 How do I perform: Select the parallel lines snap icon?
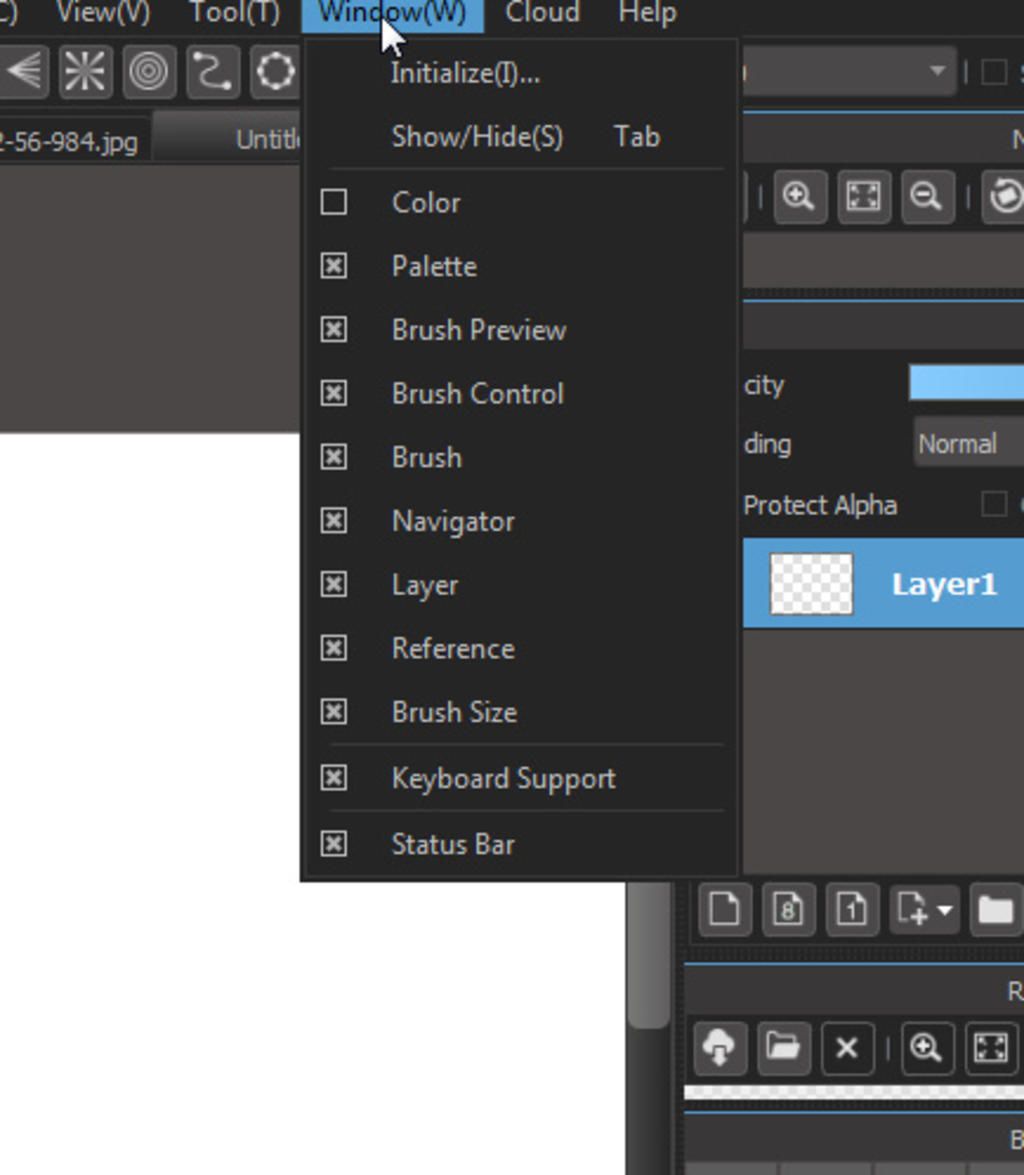point(24,71)
